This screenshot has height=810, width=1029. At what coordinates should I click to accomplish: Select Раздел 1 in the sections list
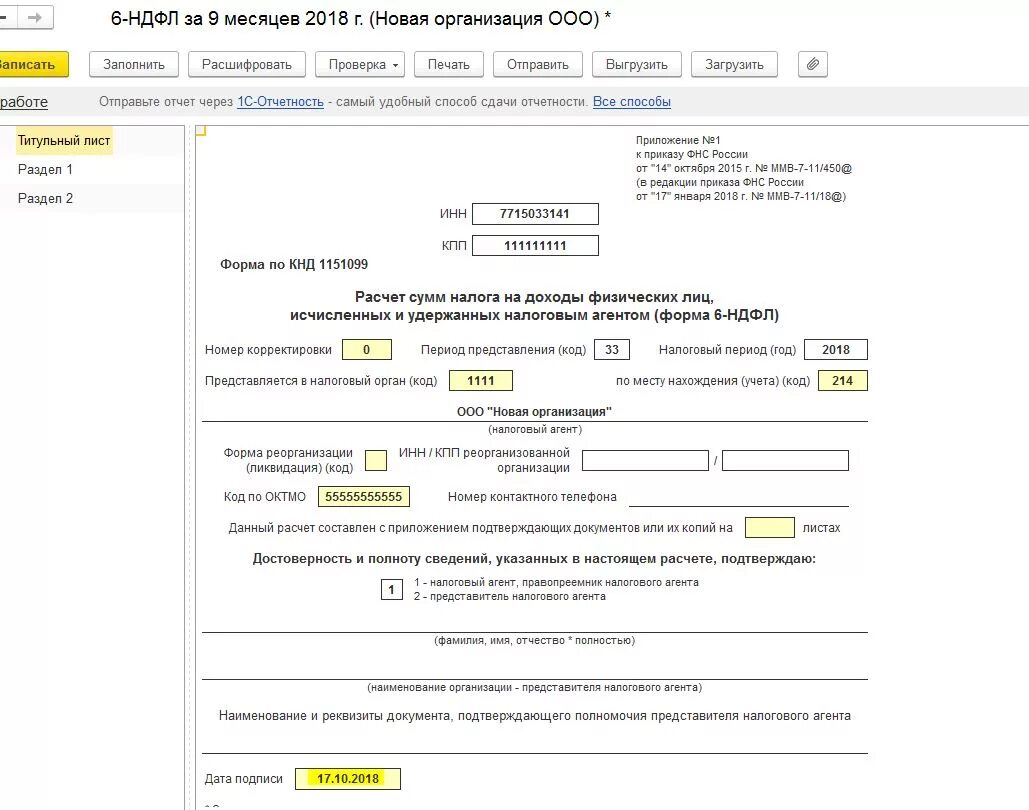tap(45, 169)
